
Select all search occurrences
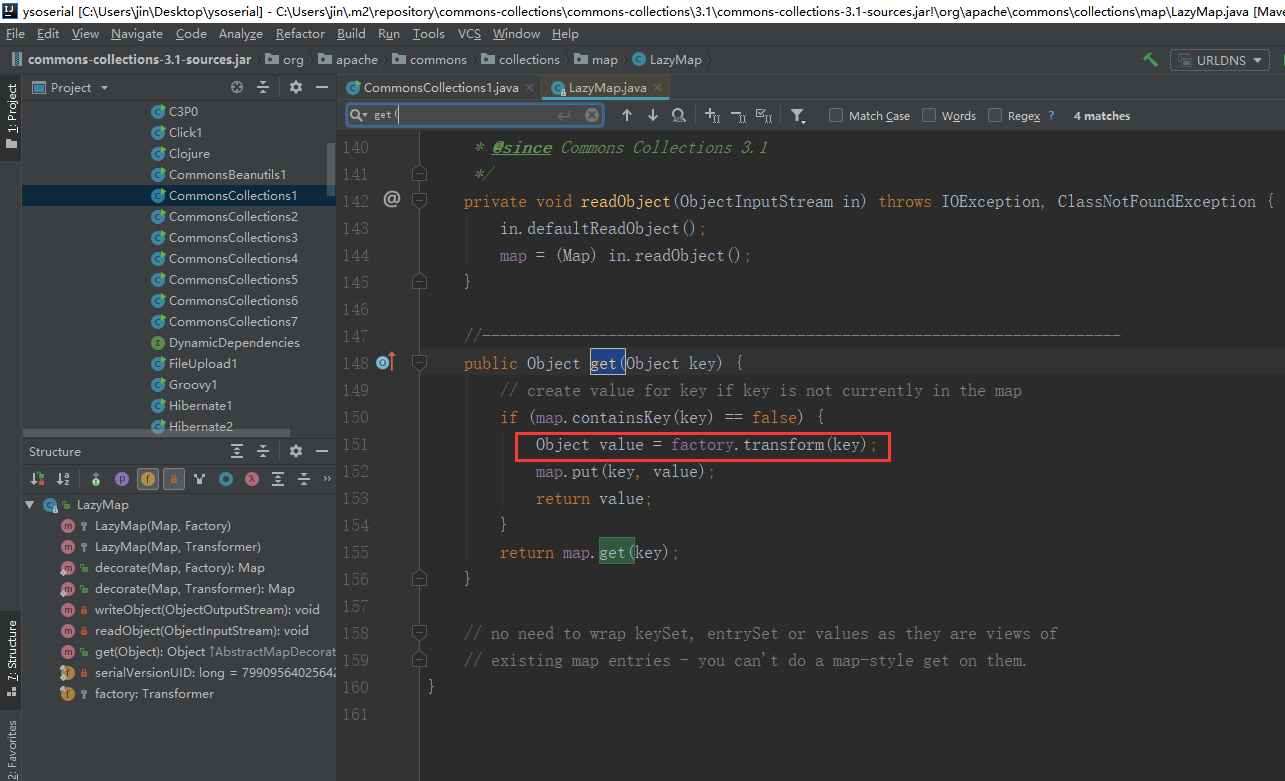pos(764,115)
